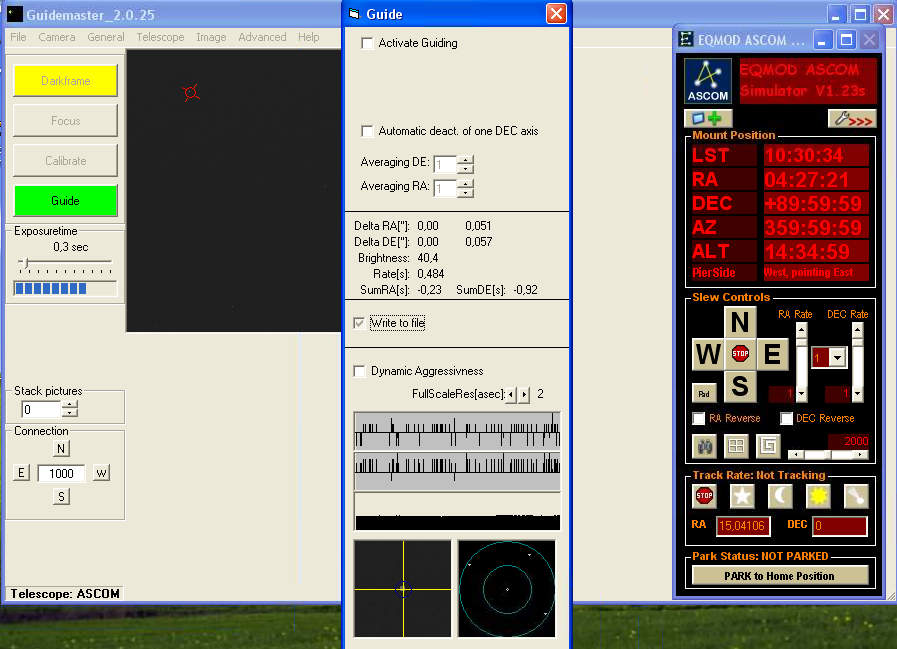Click the Connection 1000 input field
The width and height of the screenshot is (897, 649).
[x=61, y=473]
